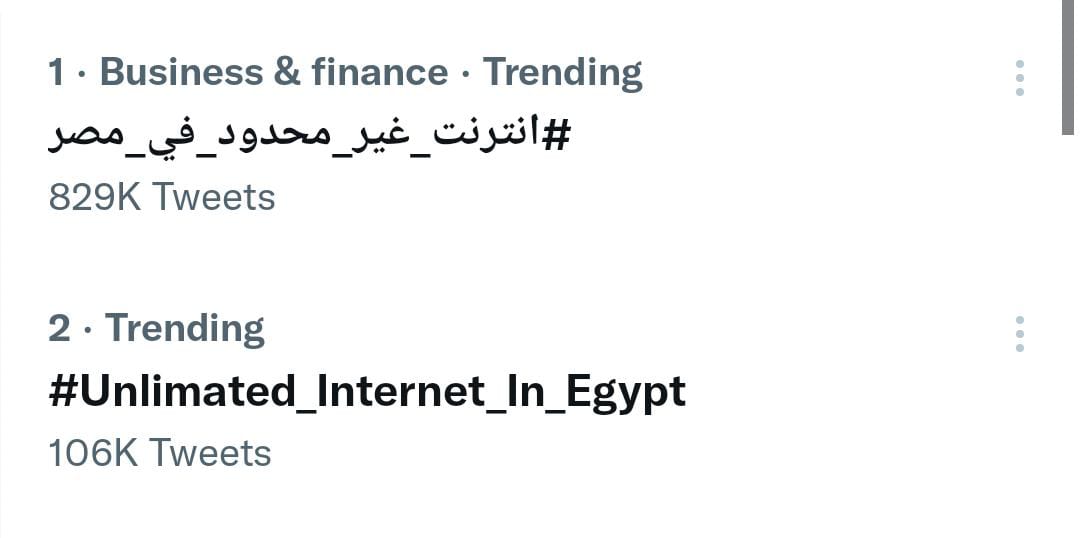Click rank number 1 of the top trend

tap(58, 72)
